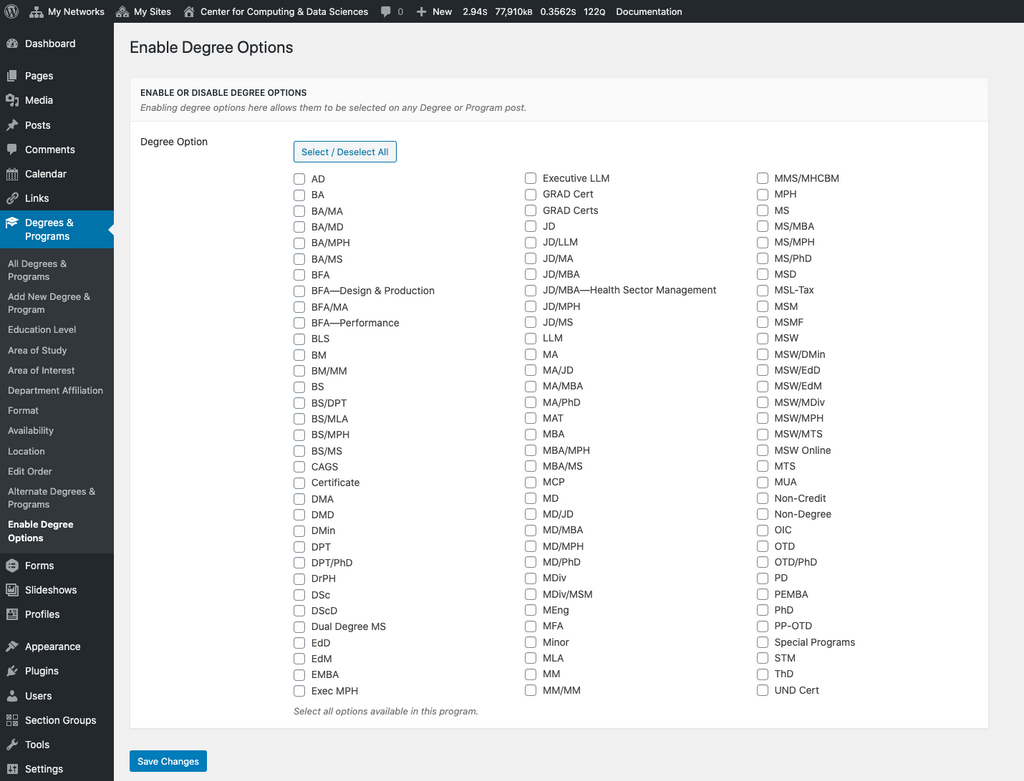Tick the BFA—Design & Production checkbox

[299, 291]
